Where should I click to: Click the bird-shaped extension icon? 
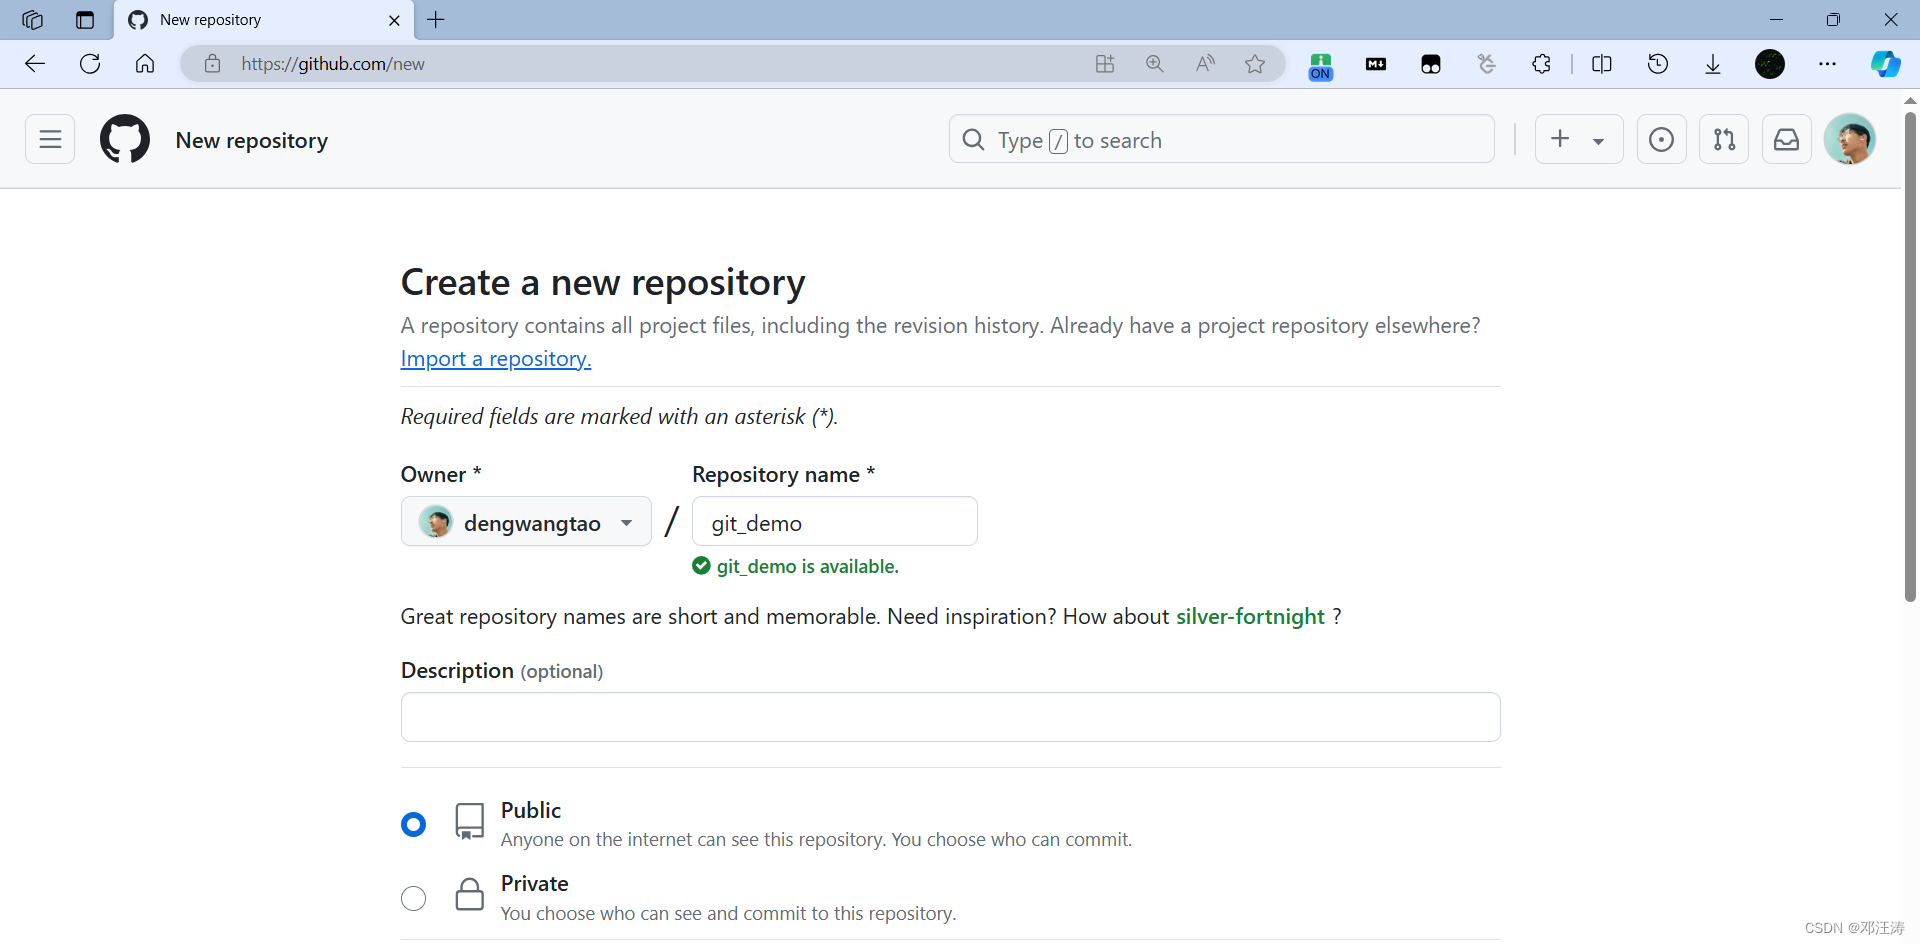[1487, 64]
